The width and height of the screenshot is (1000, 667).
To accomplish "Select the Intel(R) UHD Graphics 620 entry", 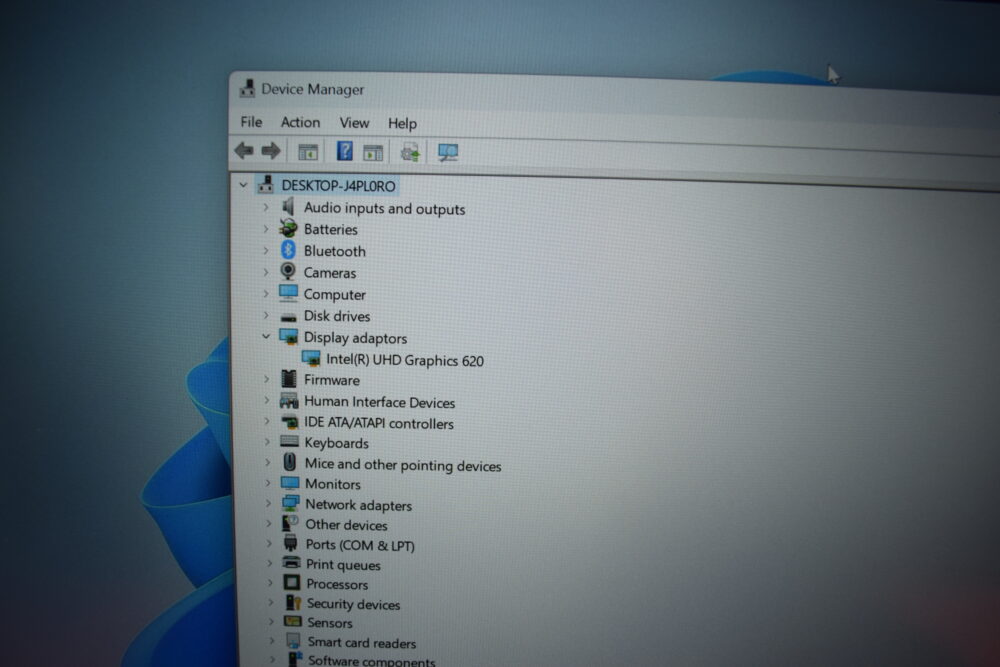I will 405,360.
